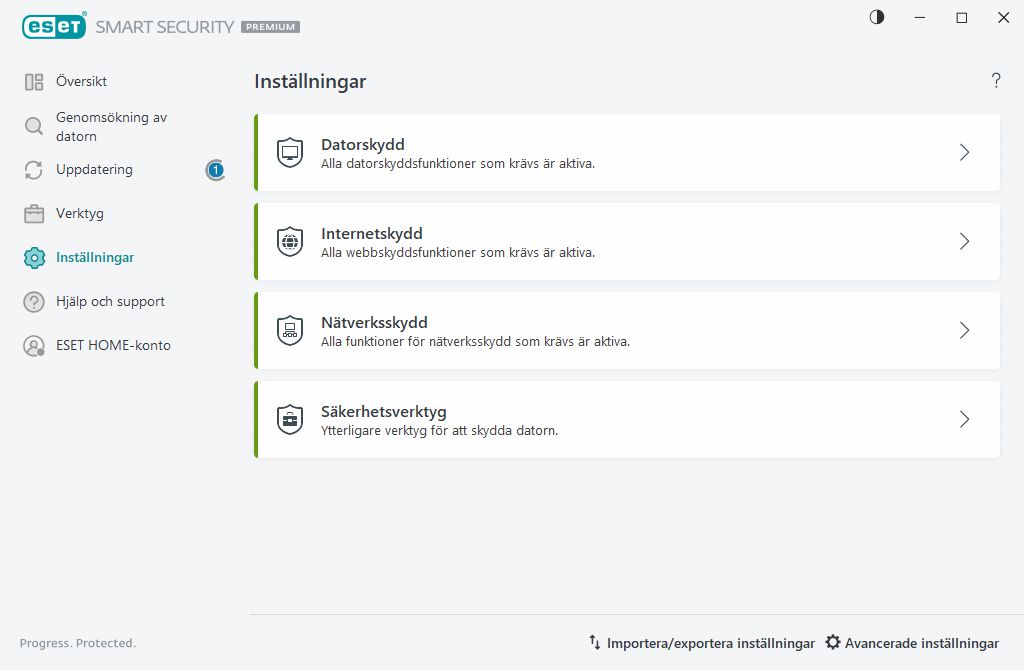Open Importera/exportera inställningar
The image size is (1024, 670).
tap(701, 644)
